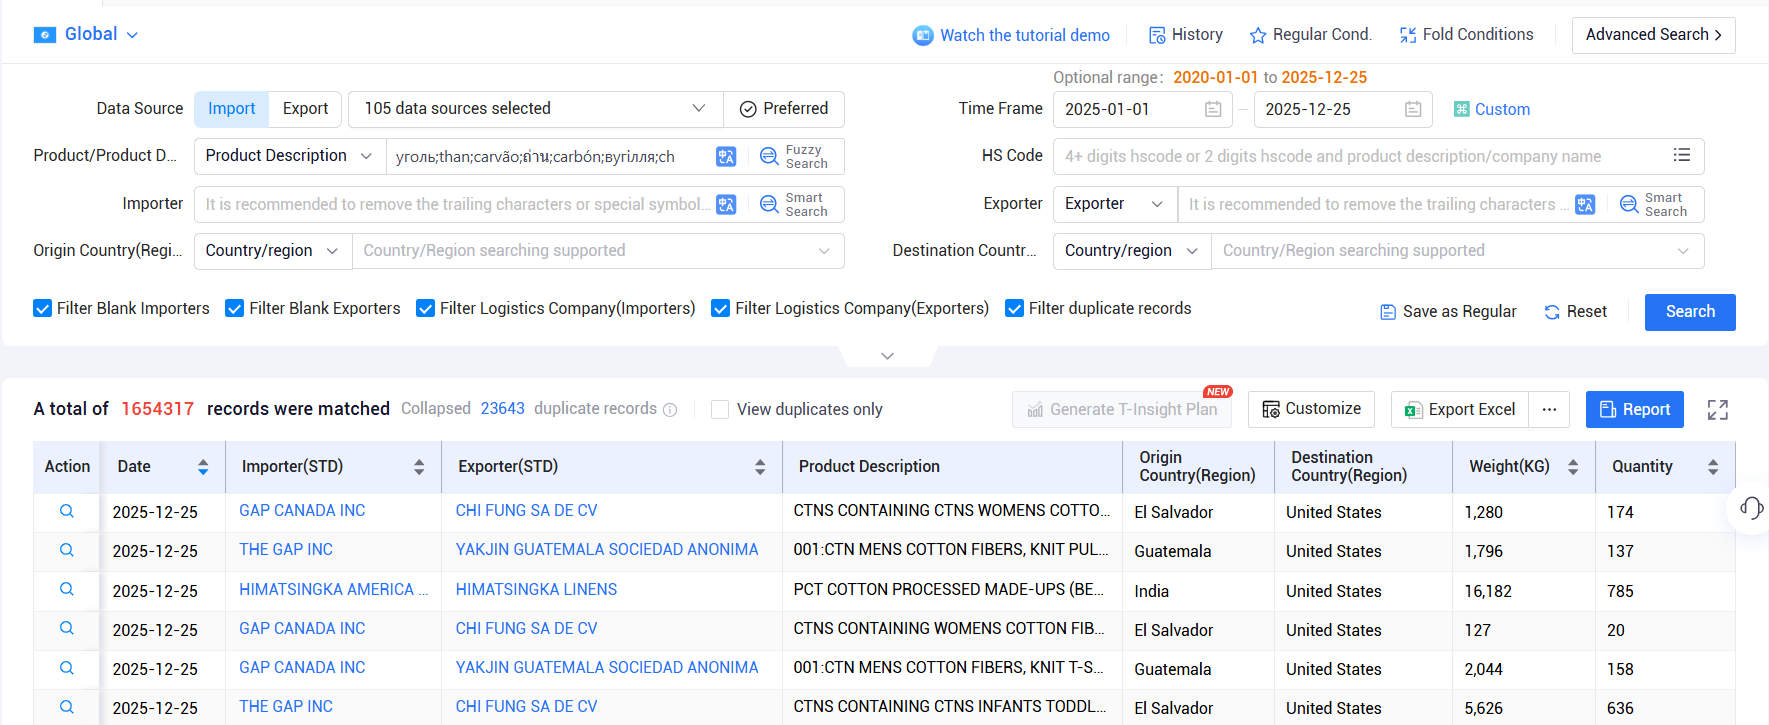The height and width of the screenshot is (725, 1769).
Task: Switch to the Export tab
Action: click(305, 109)
